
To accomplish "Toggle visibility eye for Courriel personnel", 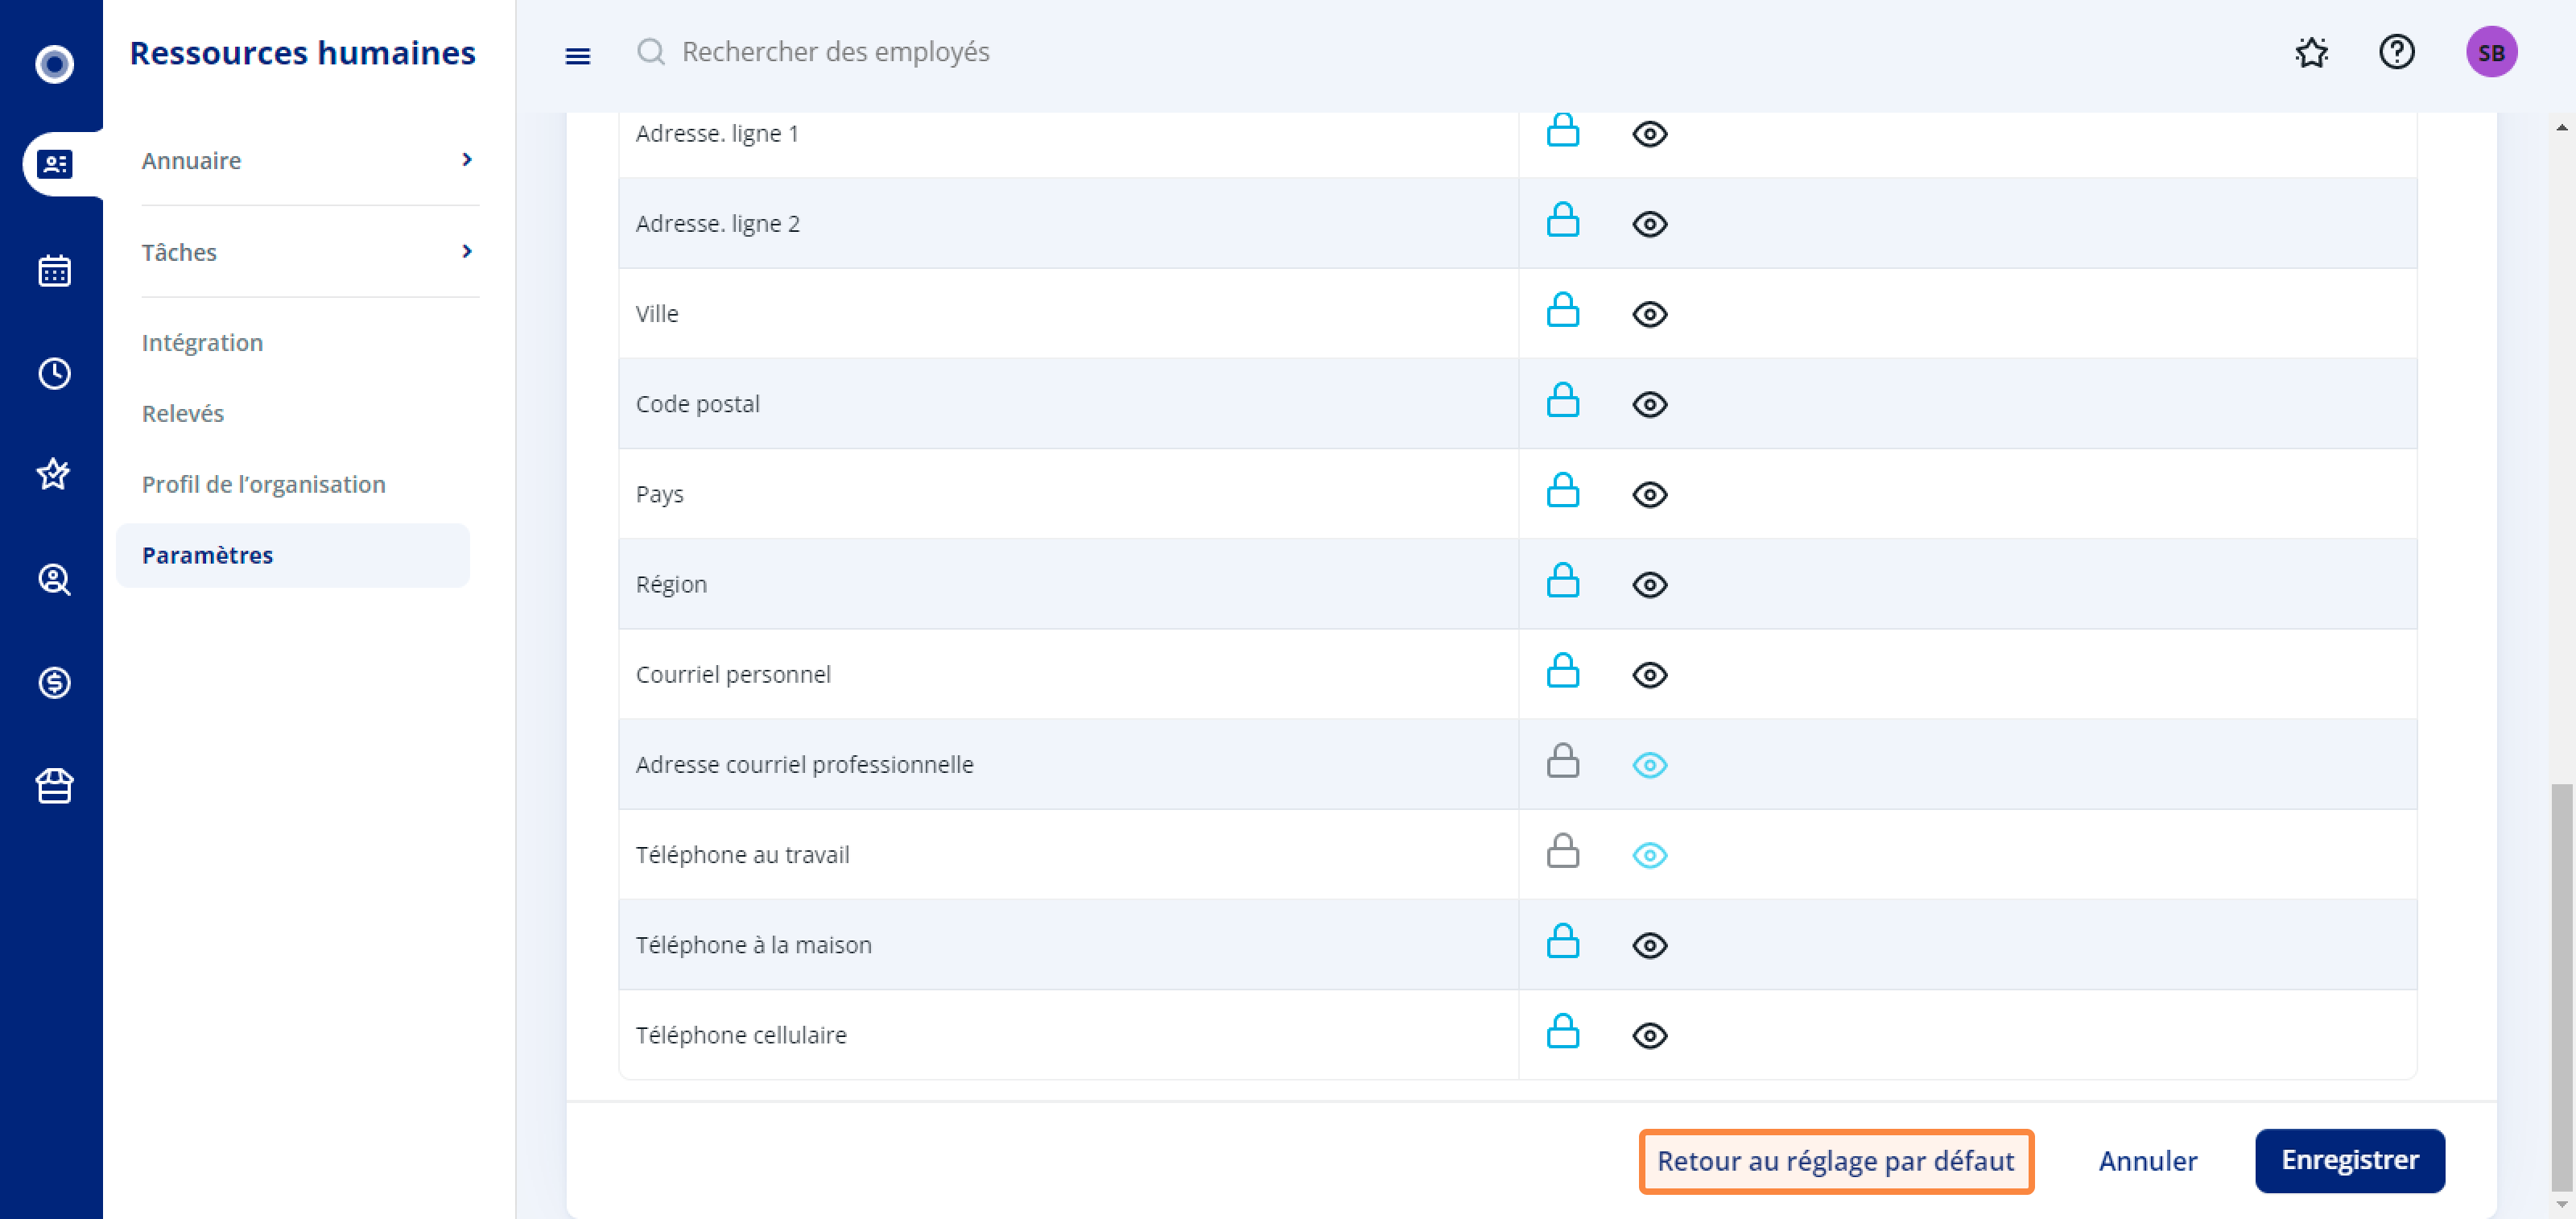I will 1649,675.
